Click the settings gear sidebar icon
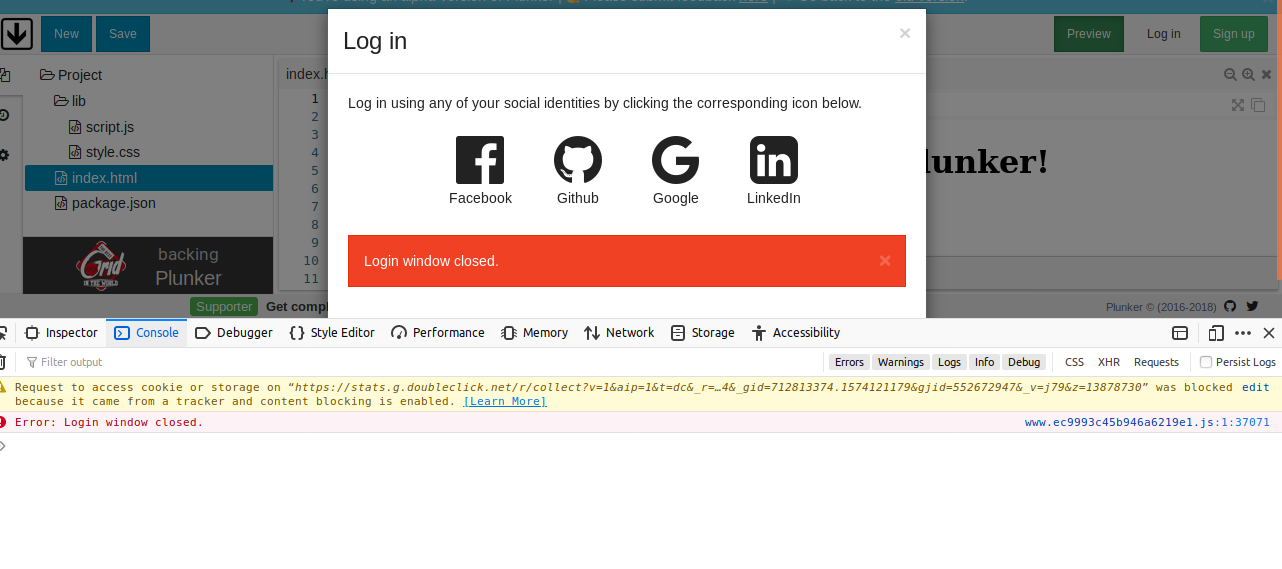 (4, 155)
